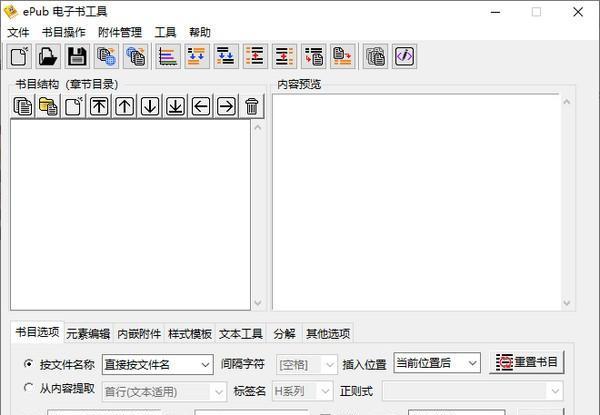Click the new blank file icon in main toolbar
Viewport: 600px width, 415px height.
(20, 56)
